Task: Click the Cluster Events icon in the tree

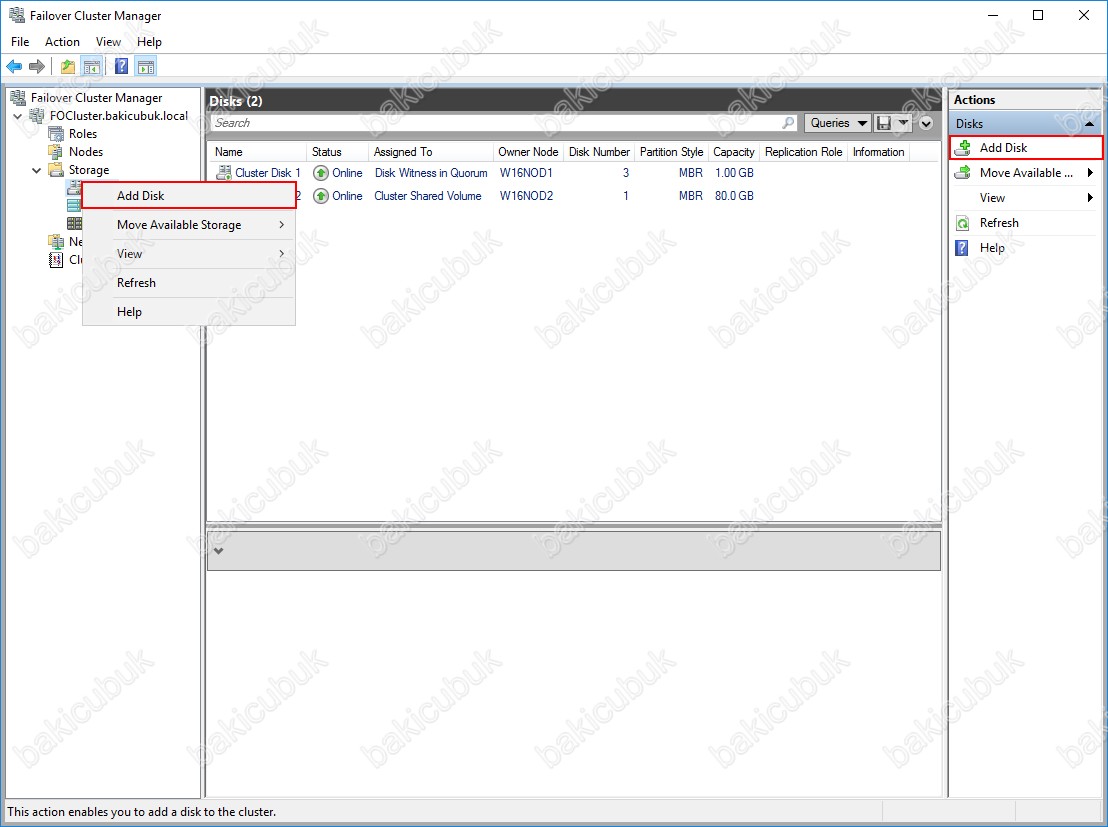Action: 56,260
